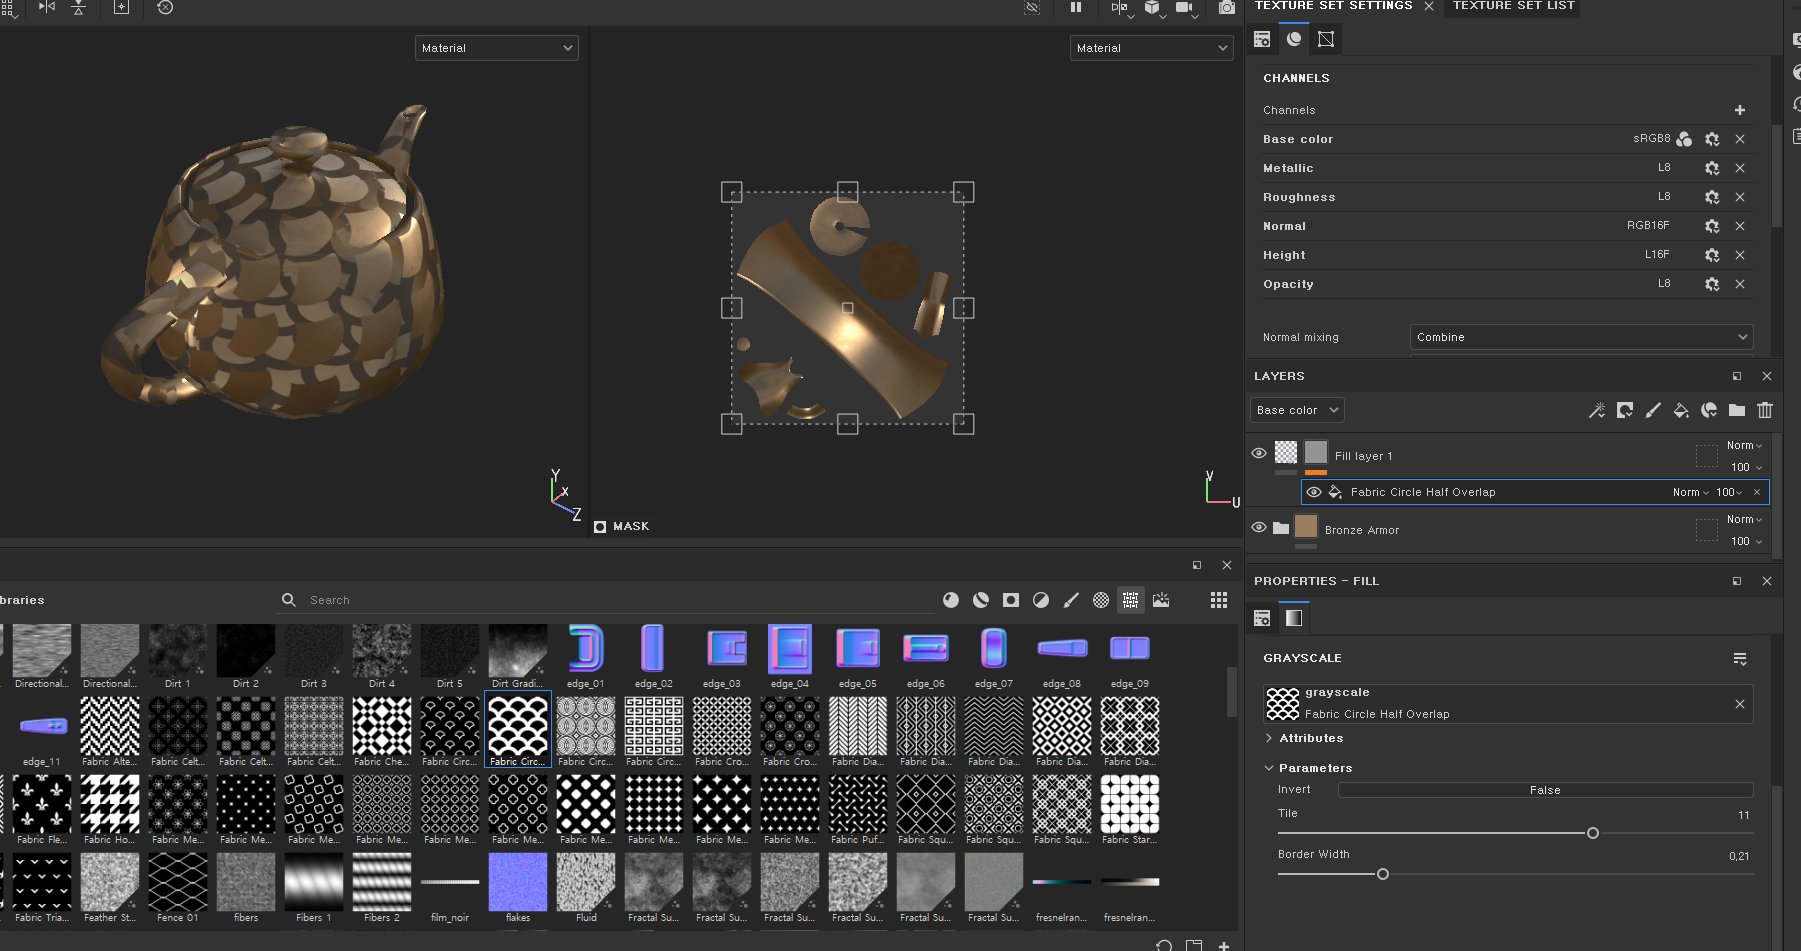Add a new paint layer with brush icon
Screen dimensions: 1801x951
coord(1653,410)
